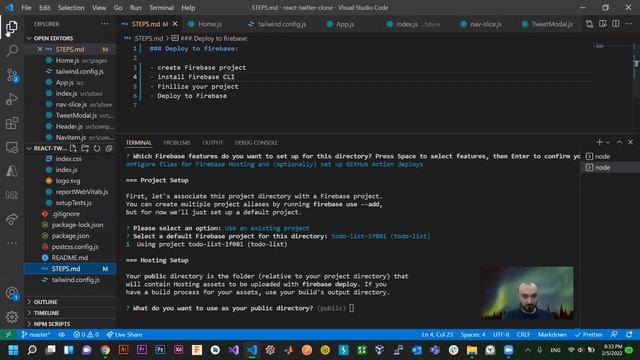Open Accounts menu in activity bar

click(12, 293)
